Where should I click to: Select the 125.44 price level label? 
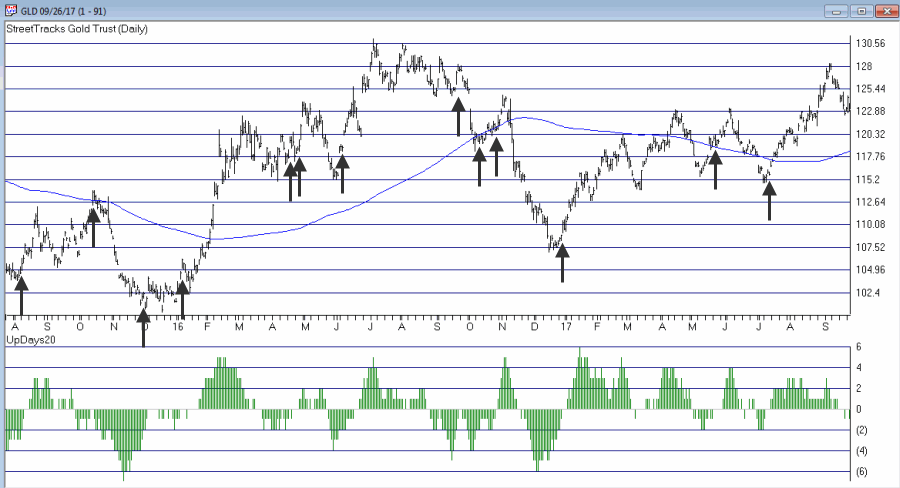point(870,89)
